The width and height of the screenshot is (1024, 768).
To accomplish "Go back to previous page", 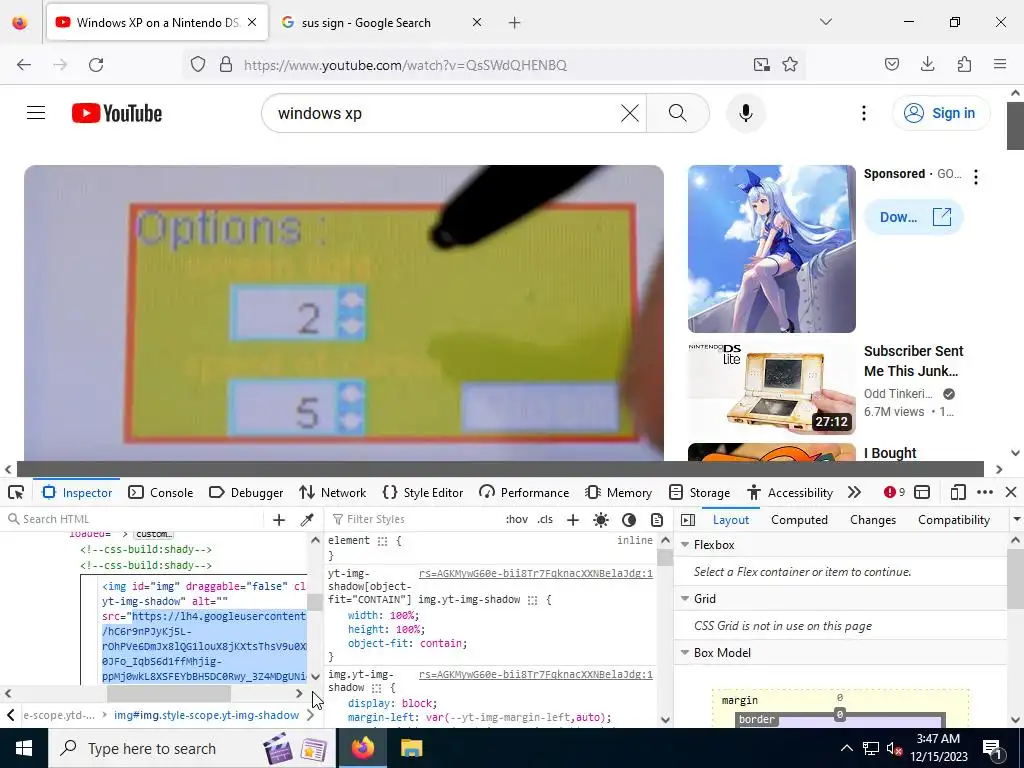I will click(x=24, y=65).
